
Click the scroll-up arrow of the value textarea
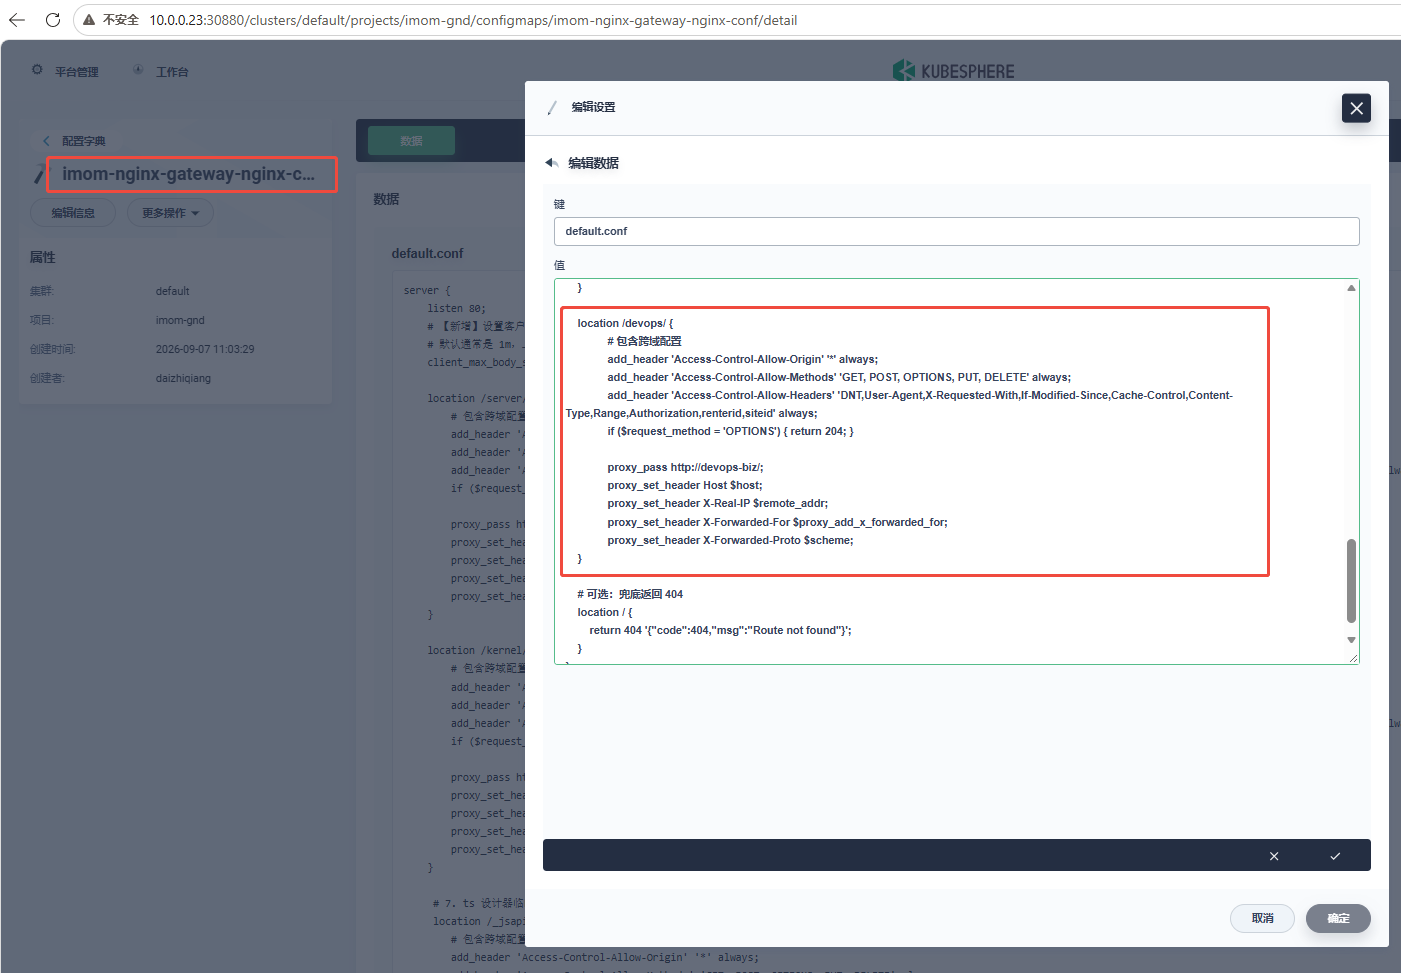(x=1351, y=288)
